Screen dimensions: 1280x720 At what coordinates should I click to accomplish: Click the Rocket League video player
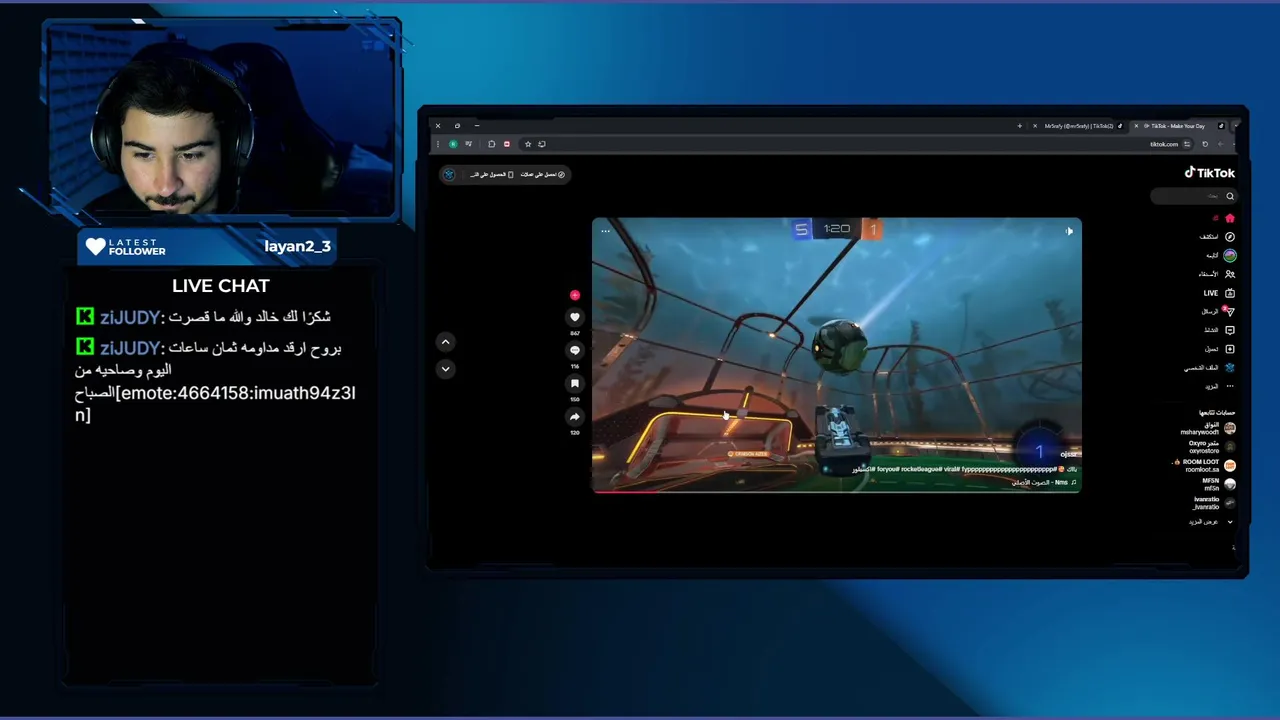pos(836,355)
